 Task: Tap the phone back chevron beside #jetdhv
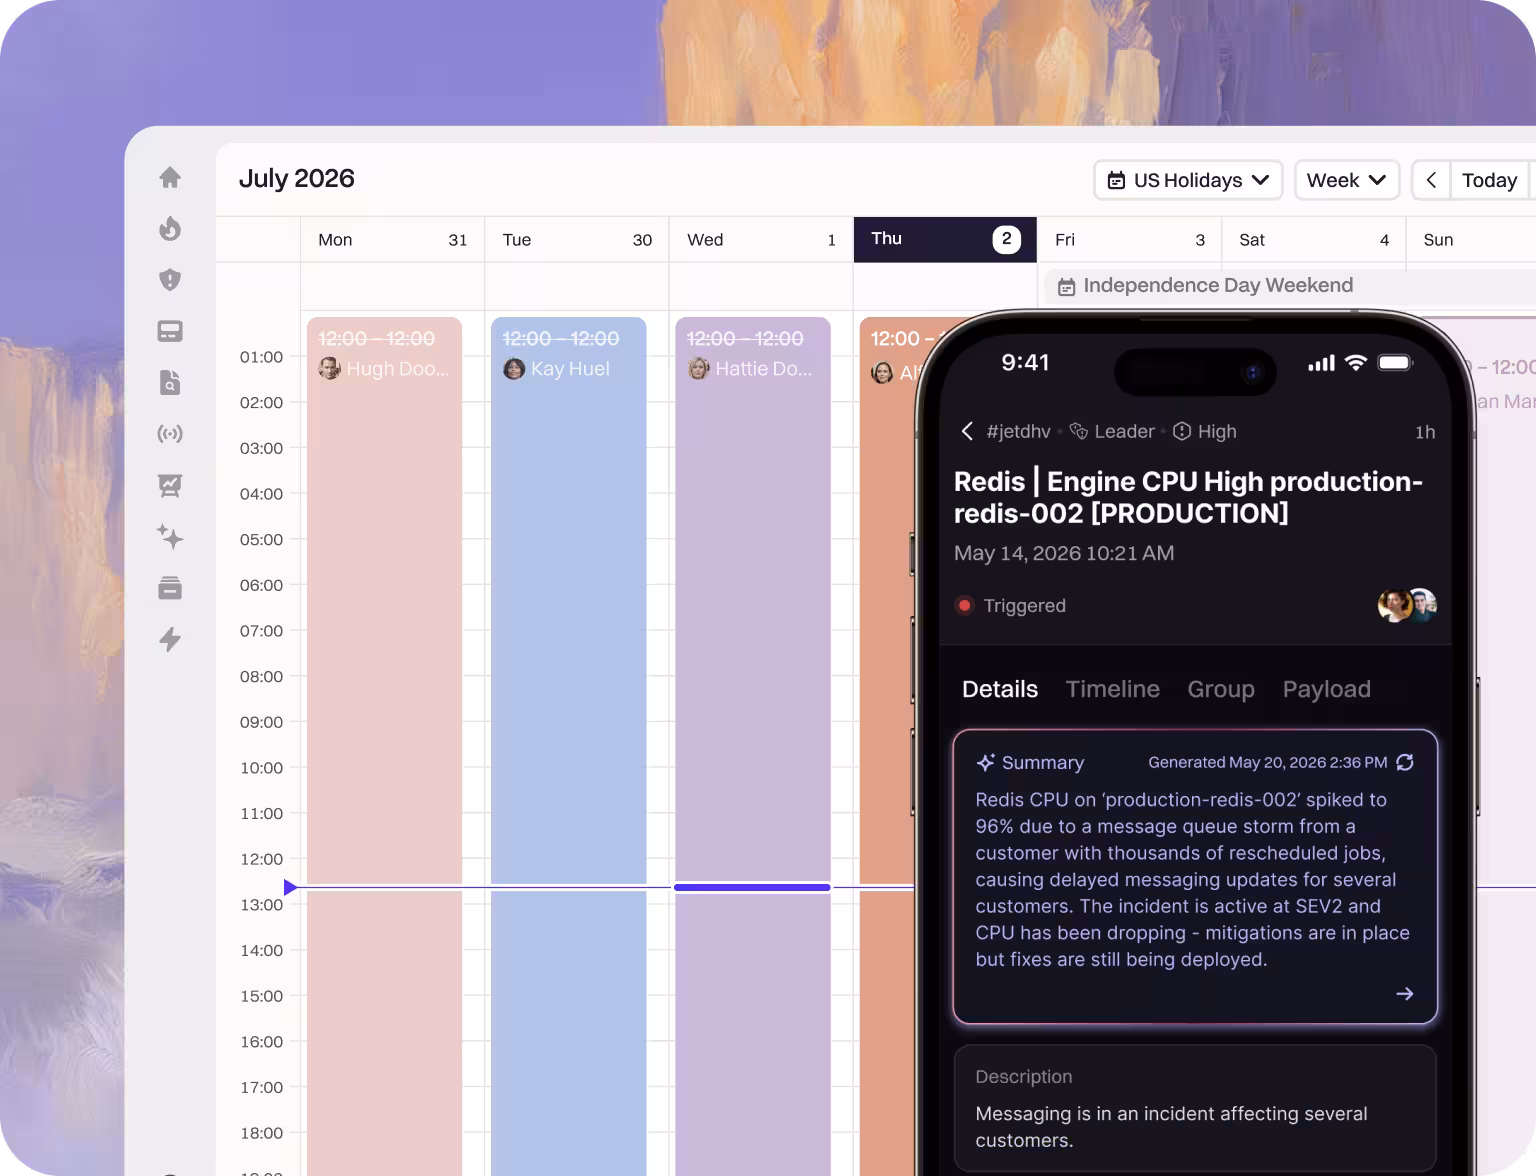point(967,431)
